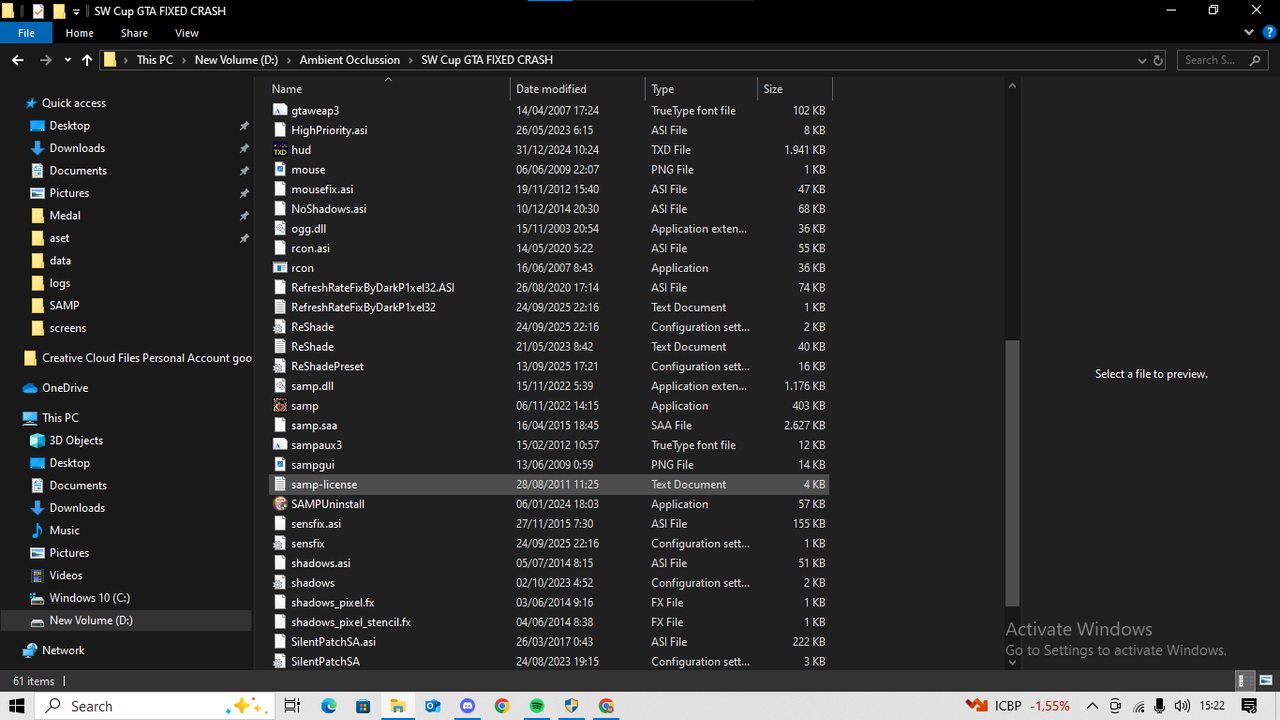Select the ogg.dll file
The height and width of the screenshot is (720, 1280).
[308, 229]
